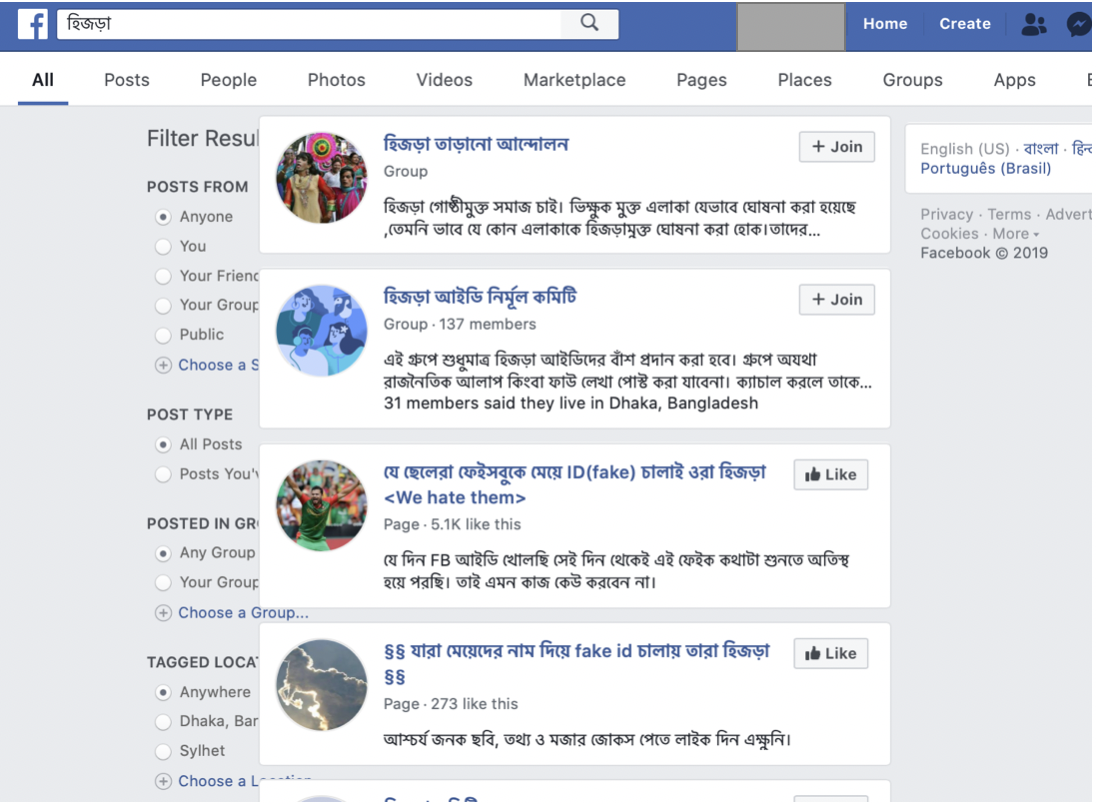Open the fake id page title with §§
Image resolution: width=1096 pixels, height=804 pixels.
click(577, 663)
